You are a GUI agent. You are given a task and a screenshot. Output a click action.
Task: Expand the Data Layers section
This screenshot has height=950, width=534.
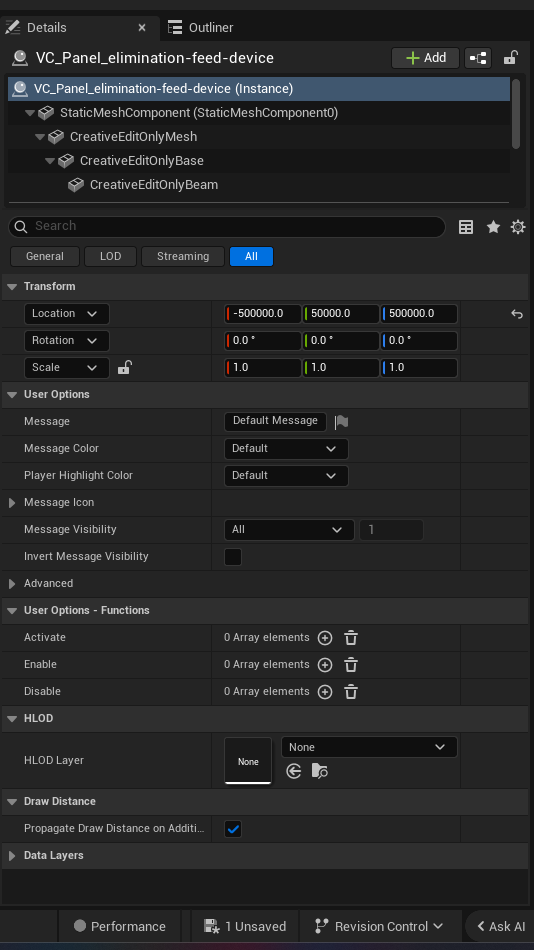click(x=12, y=856)
